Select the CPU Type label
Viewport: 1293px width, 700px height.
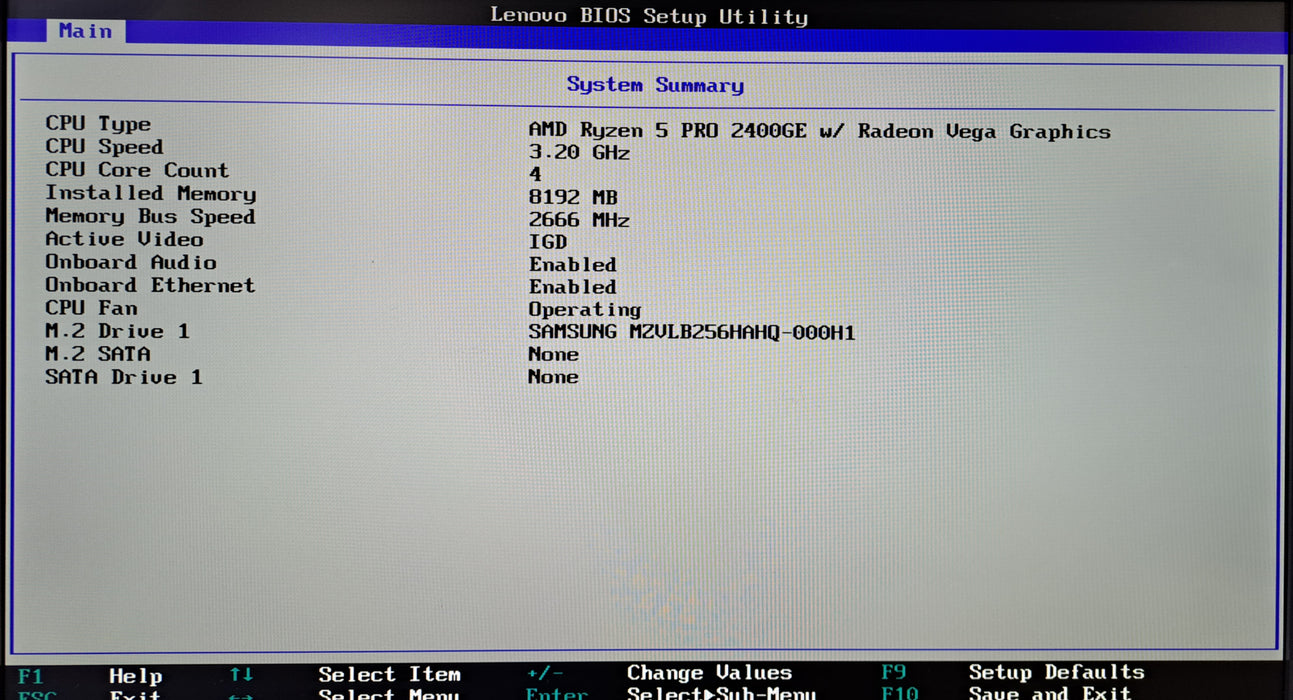click(98, 124)
